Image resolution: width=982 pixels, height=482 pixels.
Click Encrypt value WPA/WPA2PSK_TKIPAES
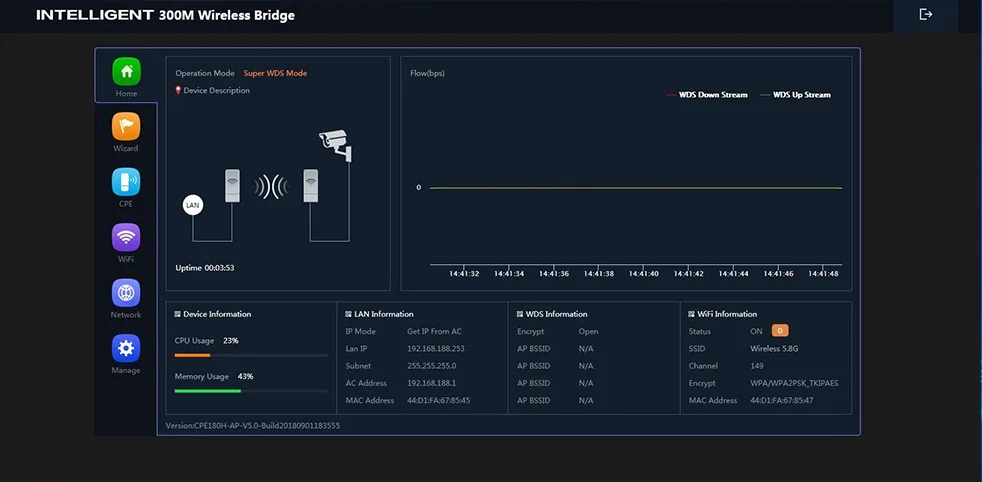pos(794,383)
